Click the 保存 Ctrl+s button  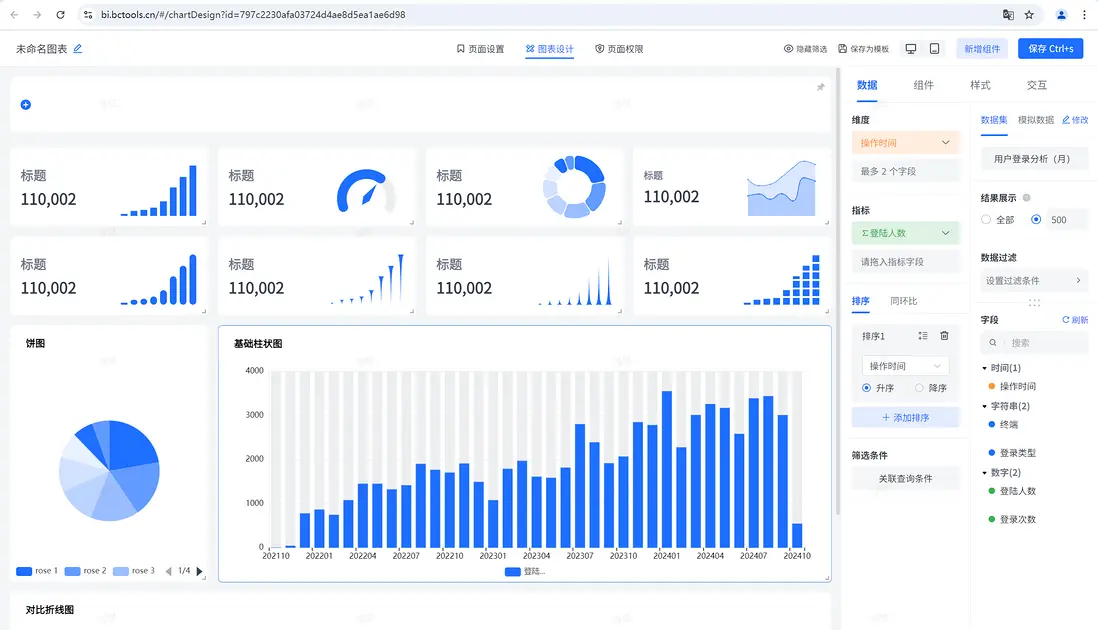pos(1050,48)
